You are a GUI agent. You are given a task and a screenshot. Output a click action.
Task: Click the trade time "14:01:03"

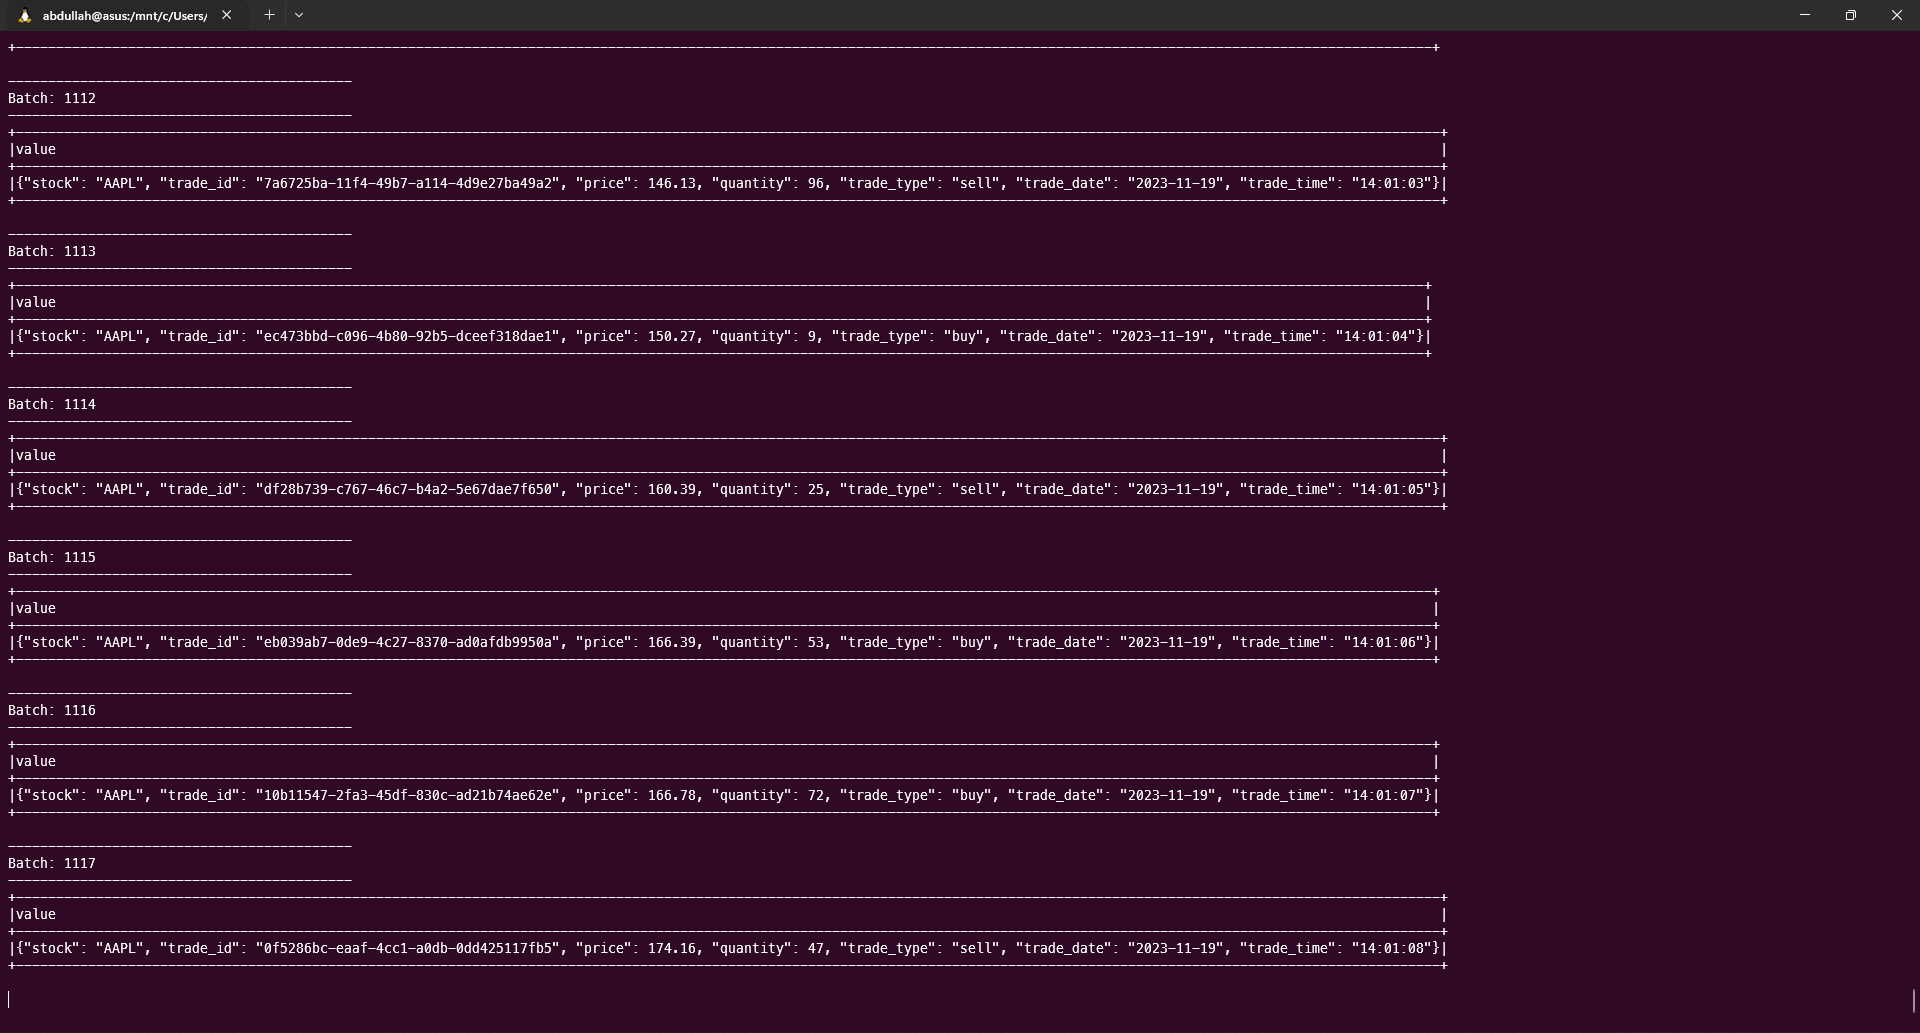pos(1392,183)
